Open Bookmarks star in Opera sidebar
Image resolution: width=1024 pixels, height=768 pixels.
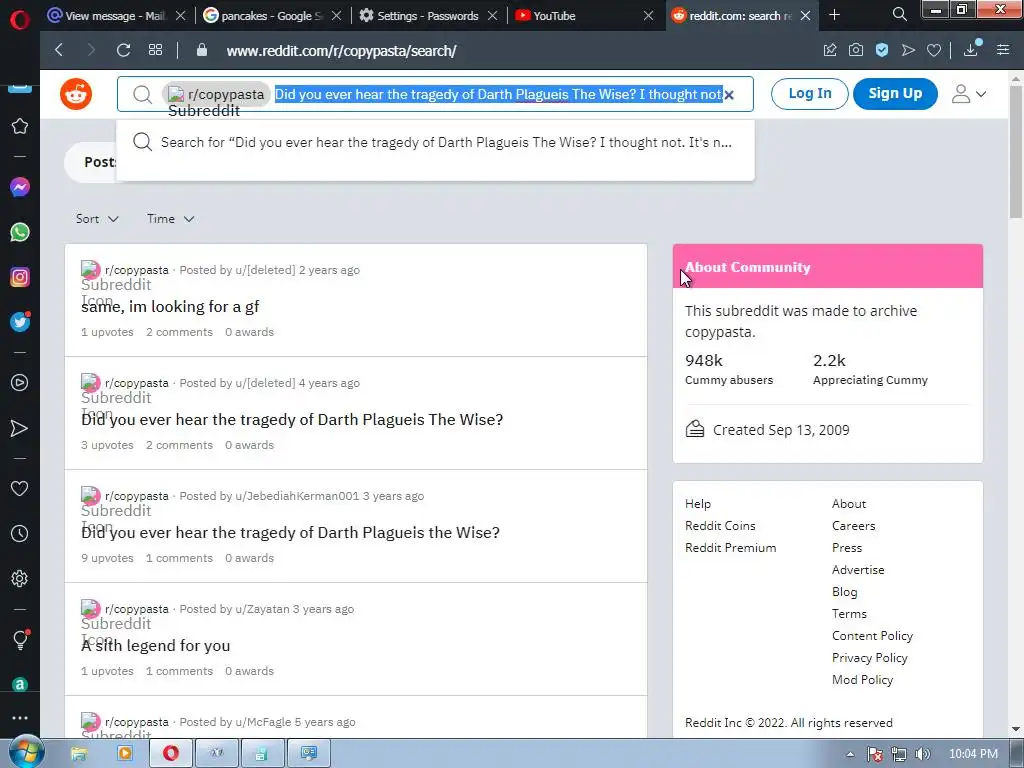point(20,126)
